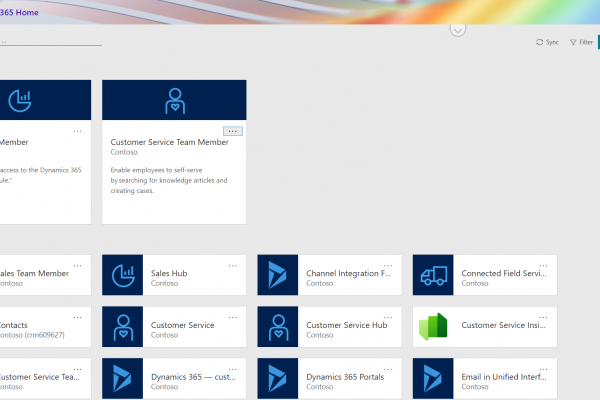Open more options for Email in Unified Interface
Image resolution: width=600 pixels, height=400 pixels.
[x=543, y=369]
